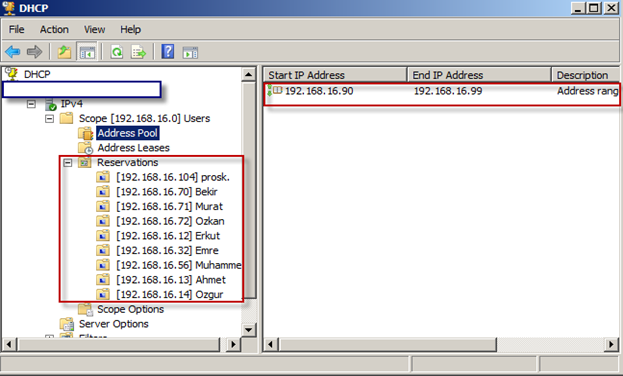Click the Erkut reservation icon
Screen dimensions: 623x376
click(103, 236)
